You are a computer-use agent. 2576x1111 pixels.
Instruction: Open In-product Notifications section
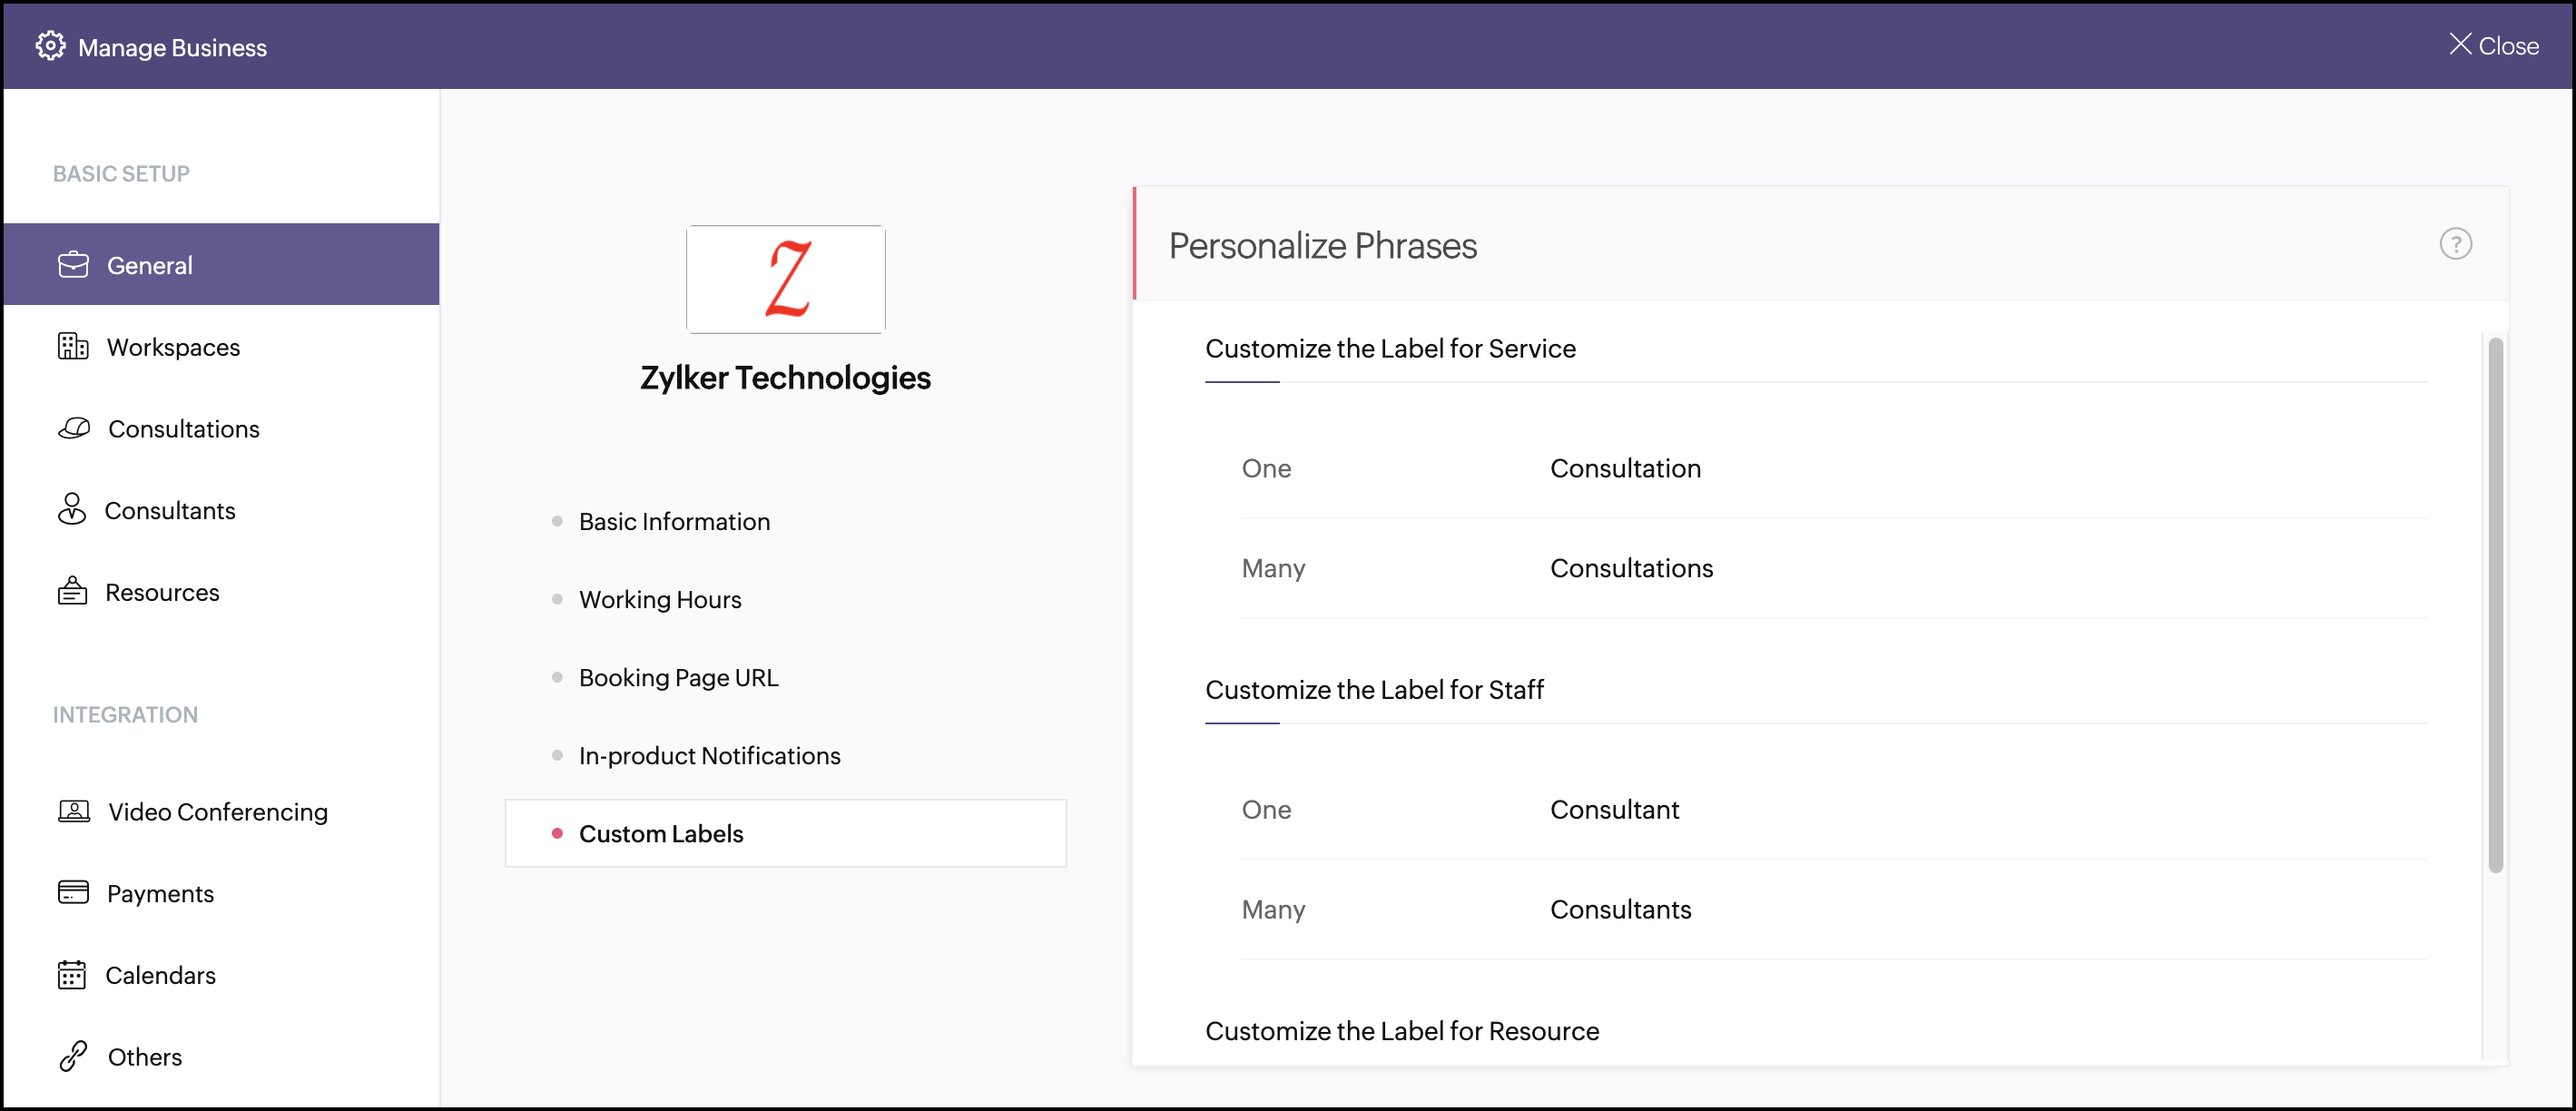(709, 756)
